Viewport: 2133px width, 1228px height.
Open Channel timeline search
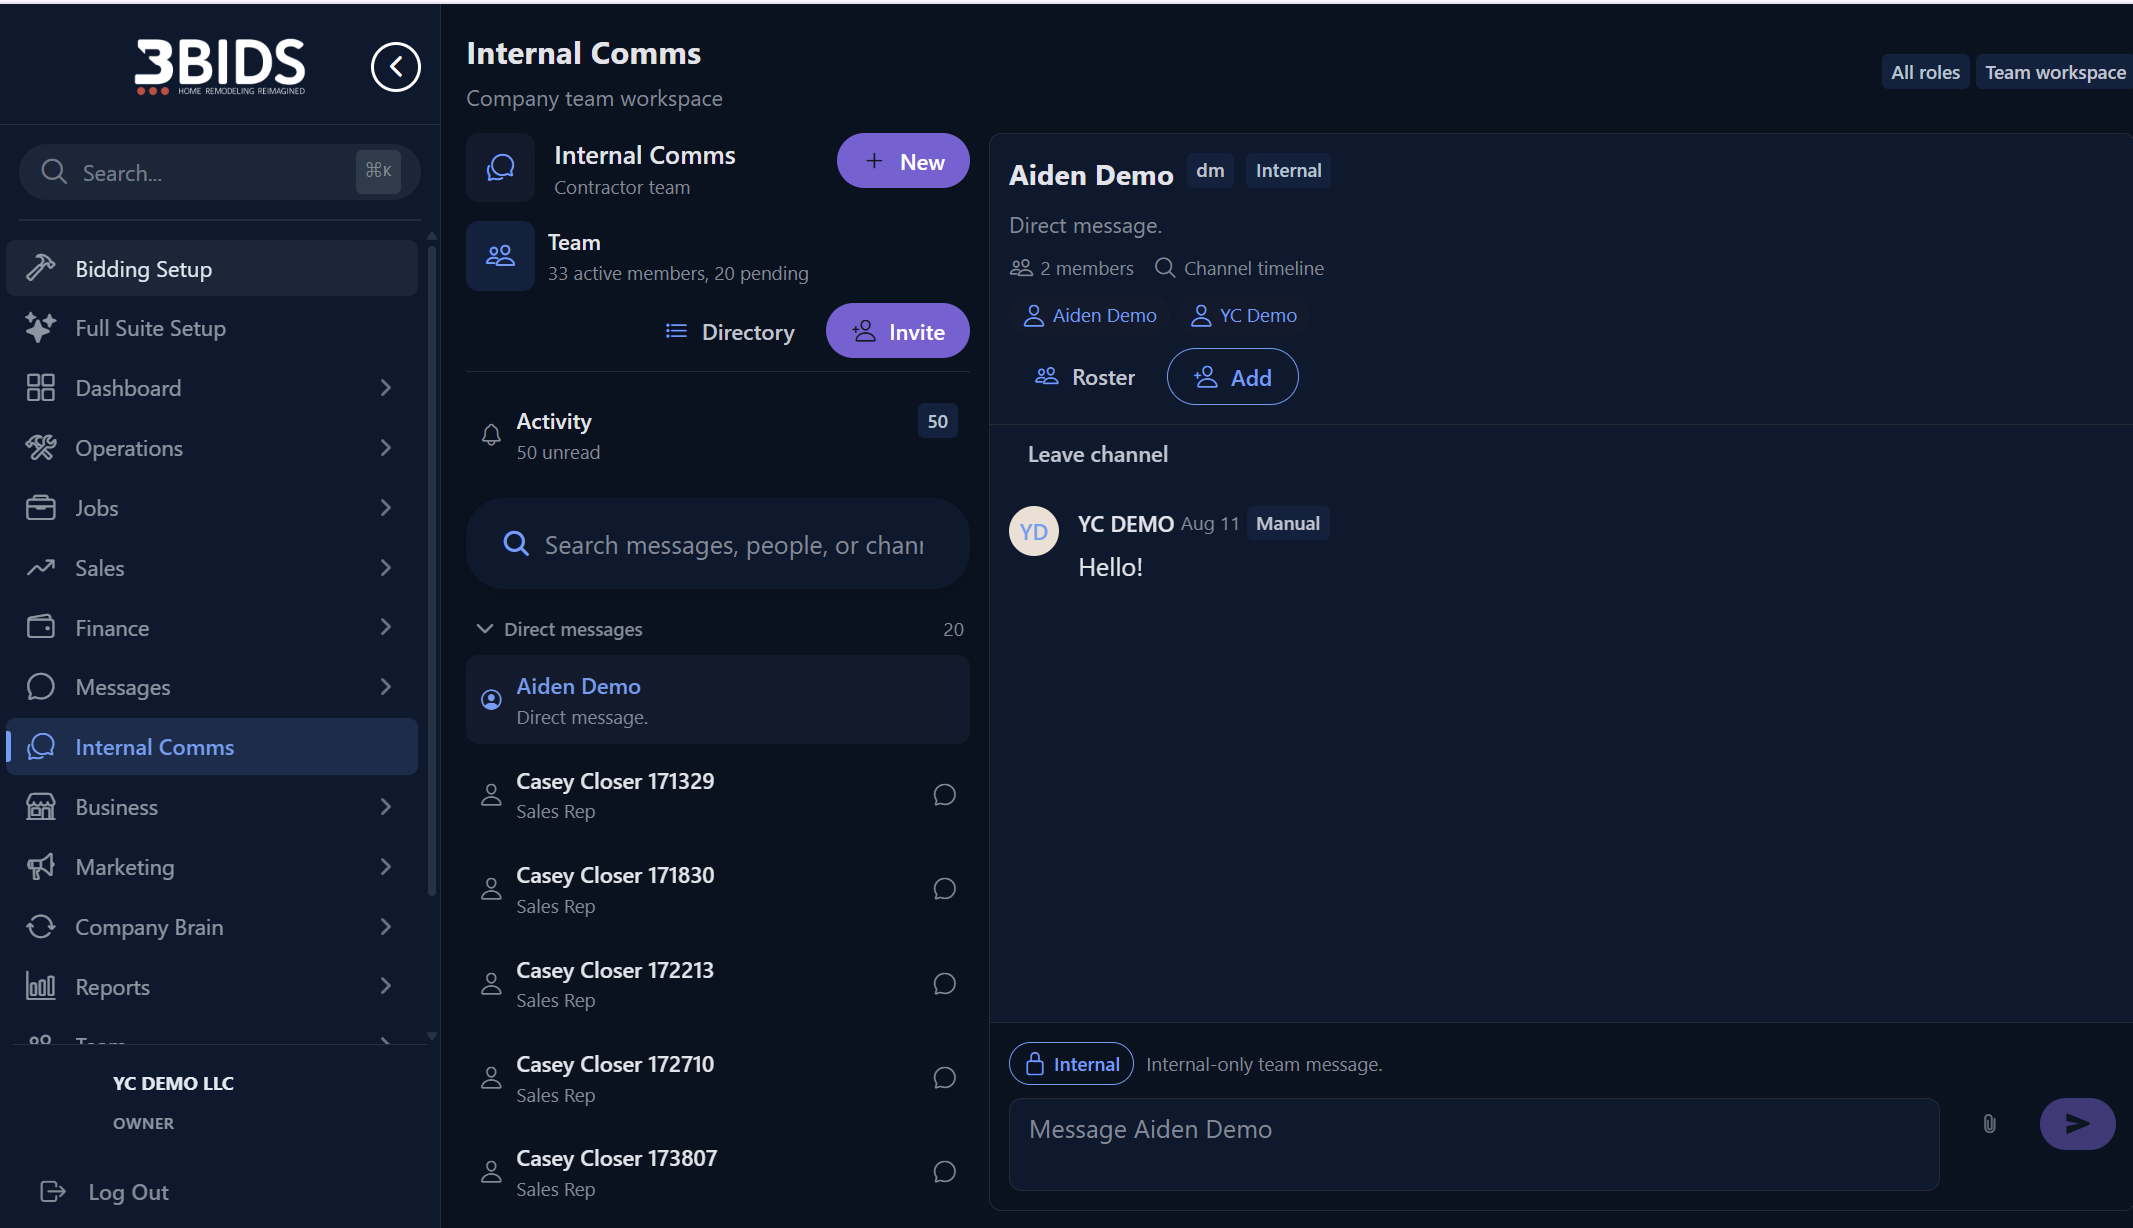click(1239, 268)
